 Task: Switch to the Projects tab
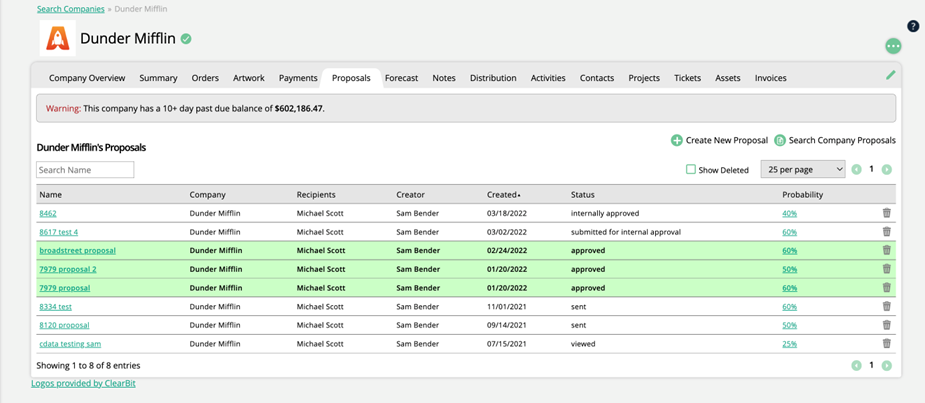pos(644,78)
